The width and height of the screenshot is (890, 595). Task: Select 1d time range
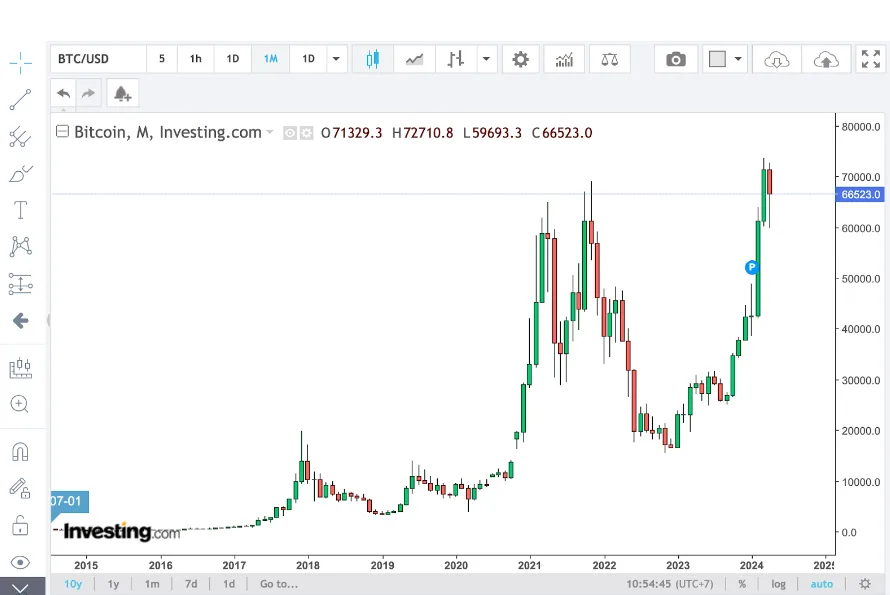click(x=229, y=584)
